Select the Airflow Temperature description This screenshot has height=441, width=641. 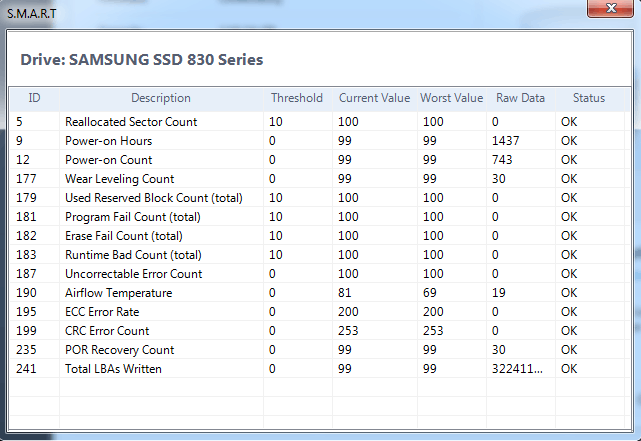tap(119, 293)
